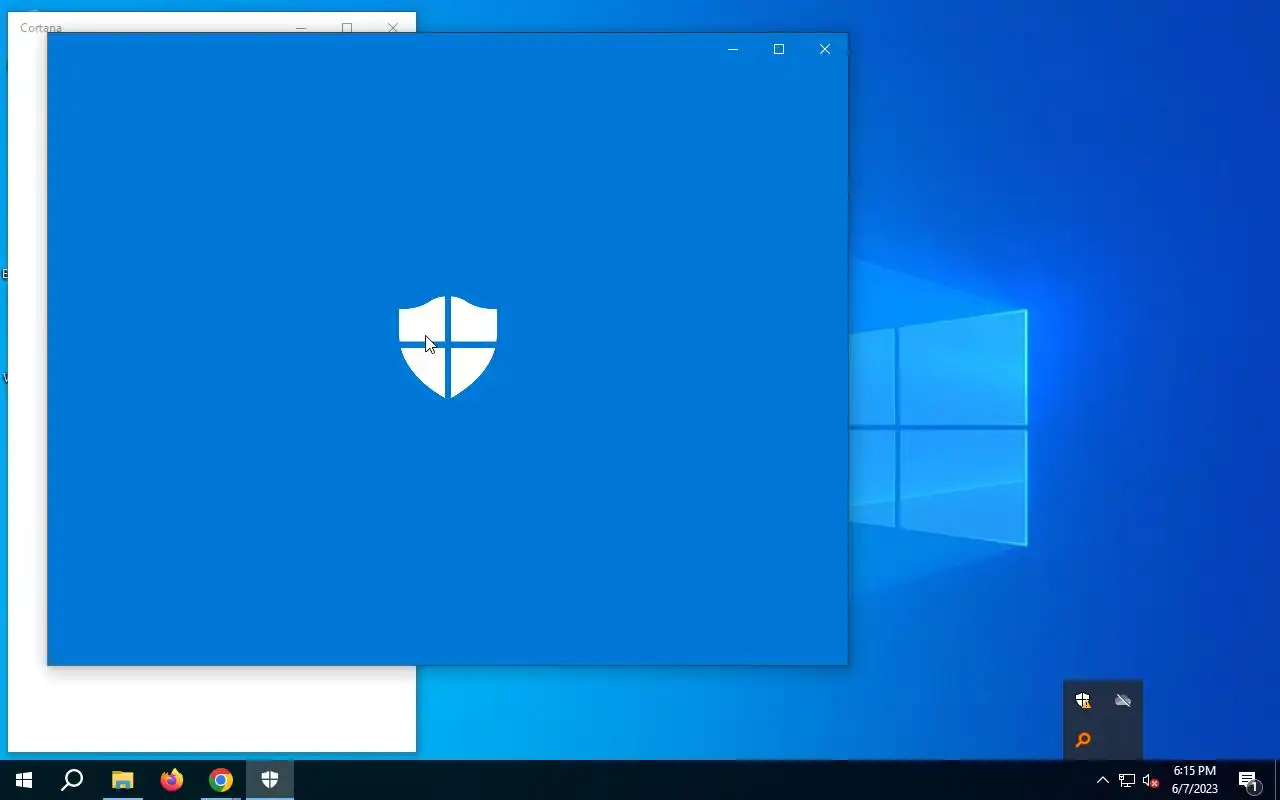
Task: Open the muted volume tray icon
Action: coord(1151,780)
